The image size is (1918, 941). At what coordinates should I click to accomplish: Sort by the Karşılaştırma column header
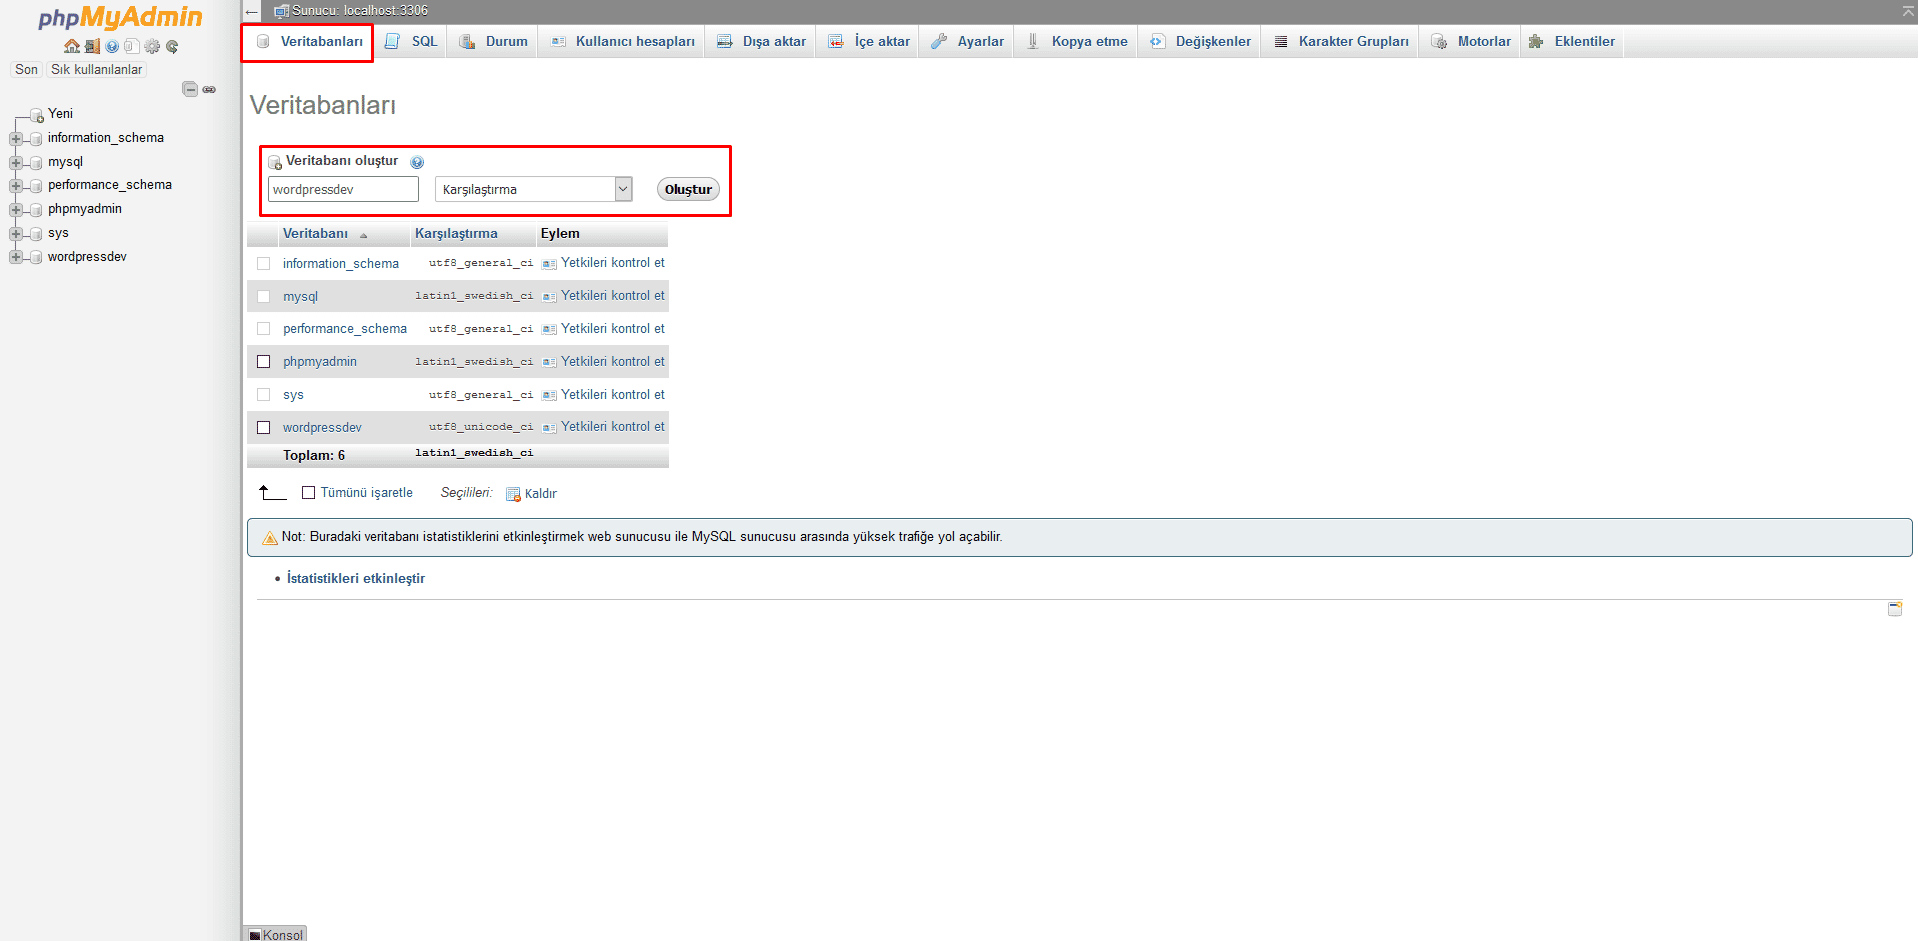point(456,234)
